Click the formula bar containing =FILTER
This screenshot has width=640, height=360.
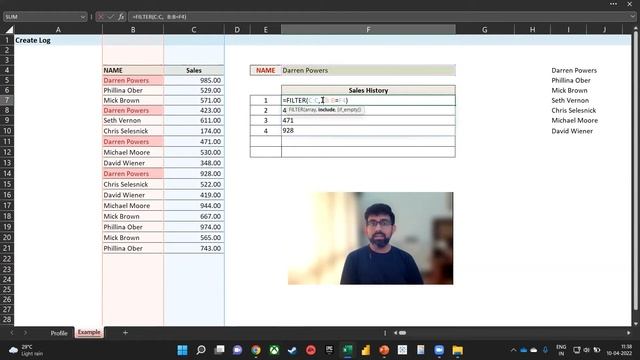380,17
